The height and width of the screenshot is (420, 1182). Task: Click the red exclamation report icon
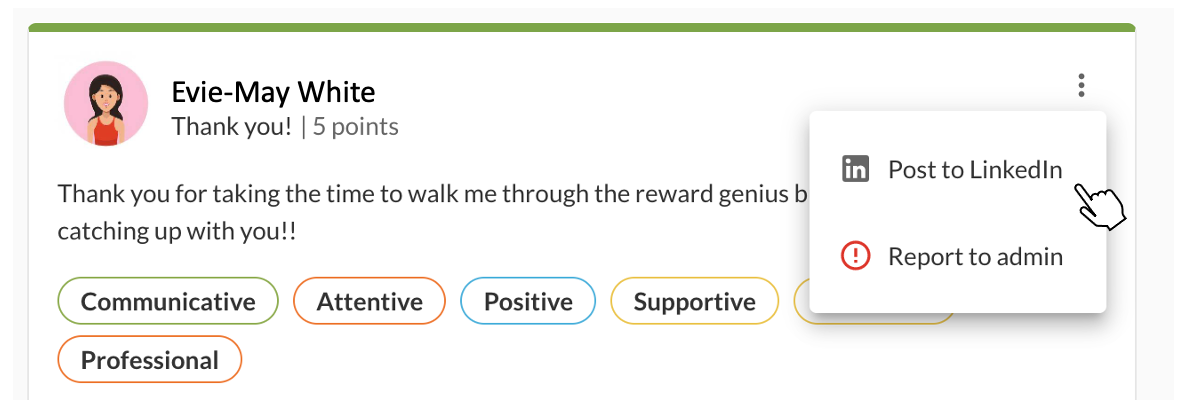(x=855, y=256)
